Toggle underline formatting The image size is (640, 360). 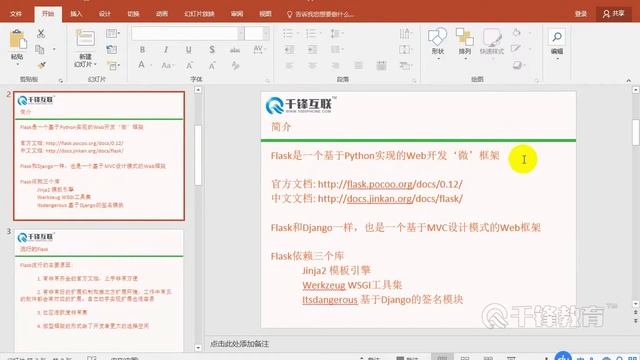click(189, 49)
